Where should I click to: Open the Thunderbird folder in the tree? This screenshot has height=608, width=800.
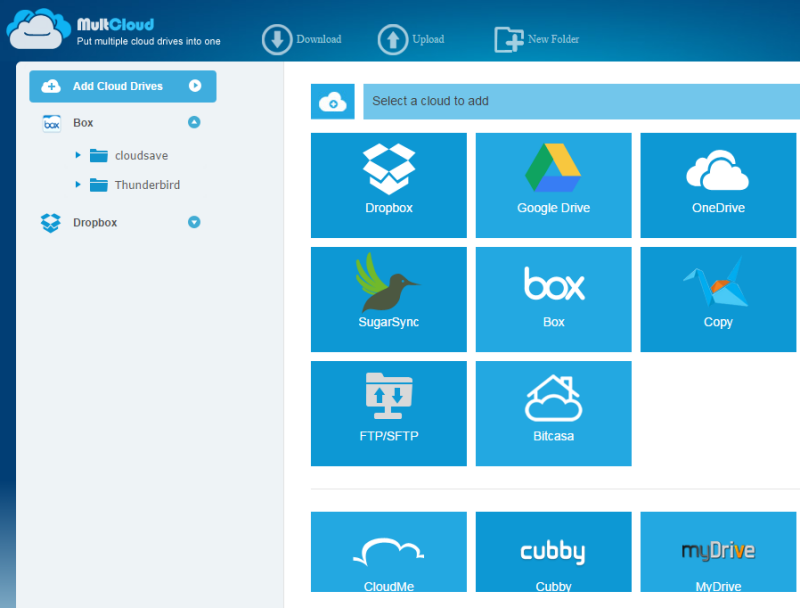point(146,185)
